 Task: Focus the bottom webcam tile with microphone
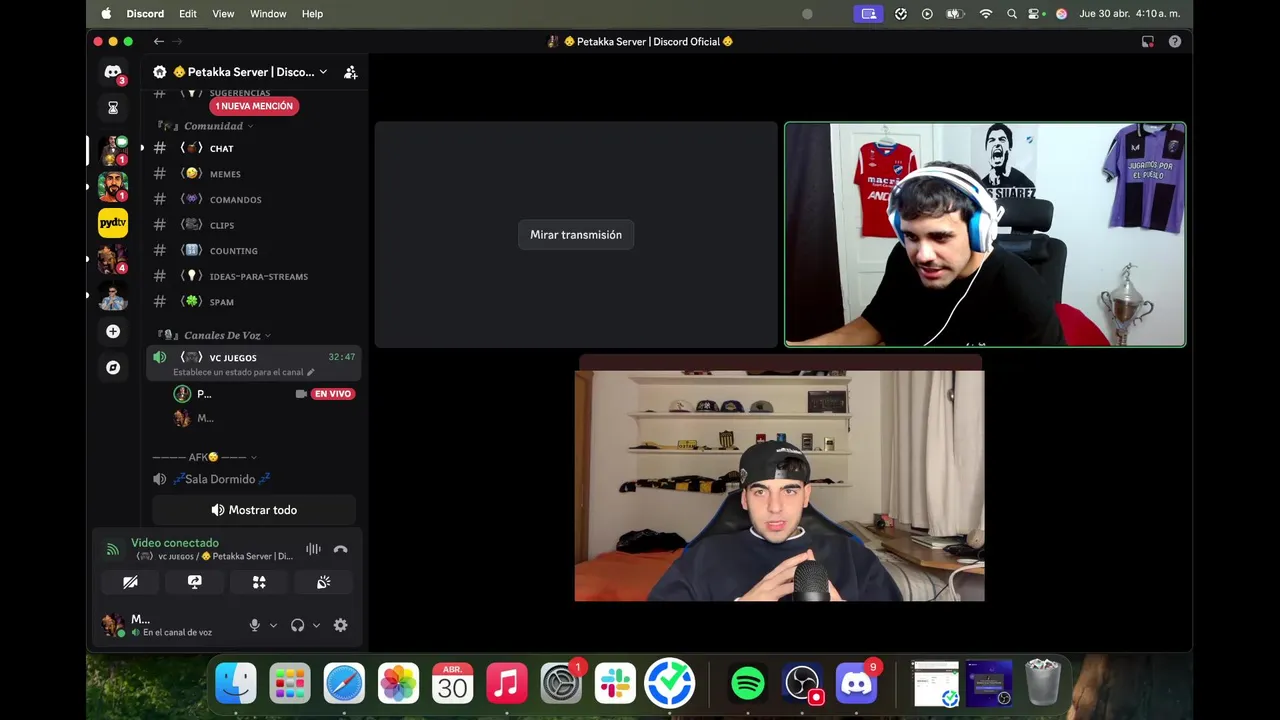coord(779,486)
